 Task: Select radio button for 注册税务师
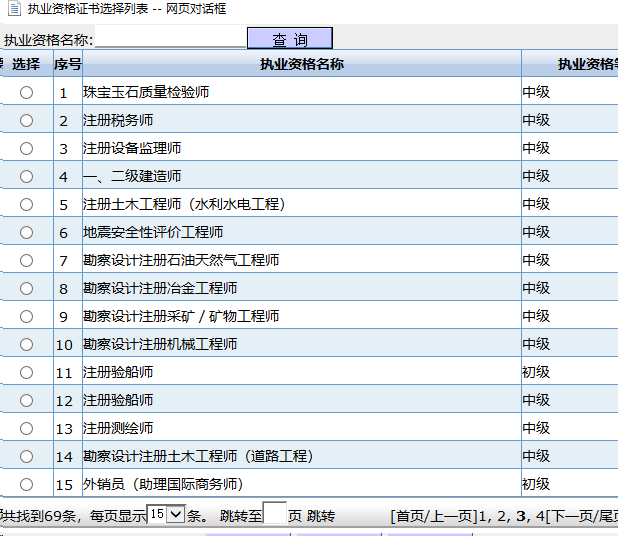(x=26, y=121)
